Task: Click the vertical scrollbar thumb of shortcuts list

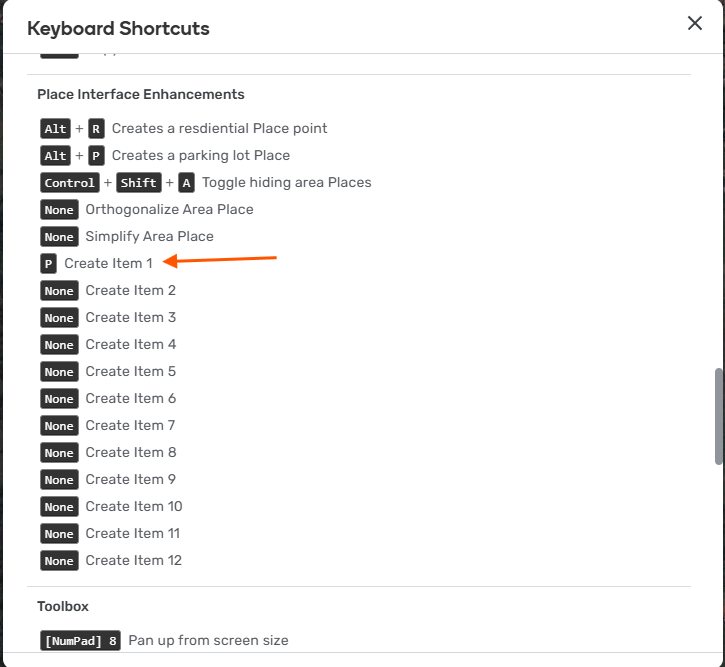Action: (718, 416)
